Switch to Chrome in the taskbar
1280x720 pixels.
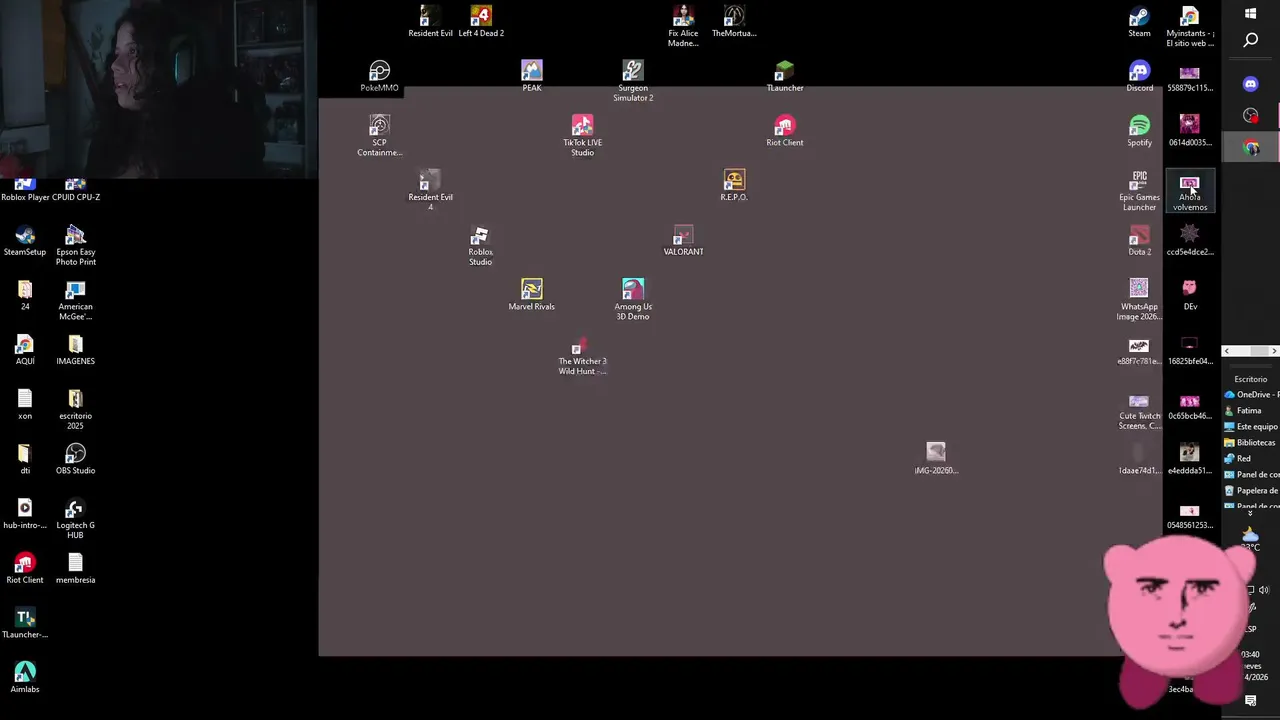[x=1251, y=148]
